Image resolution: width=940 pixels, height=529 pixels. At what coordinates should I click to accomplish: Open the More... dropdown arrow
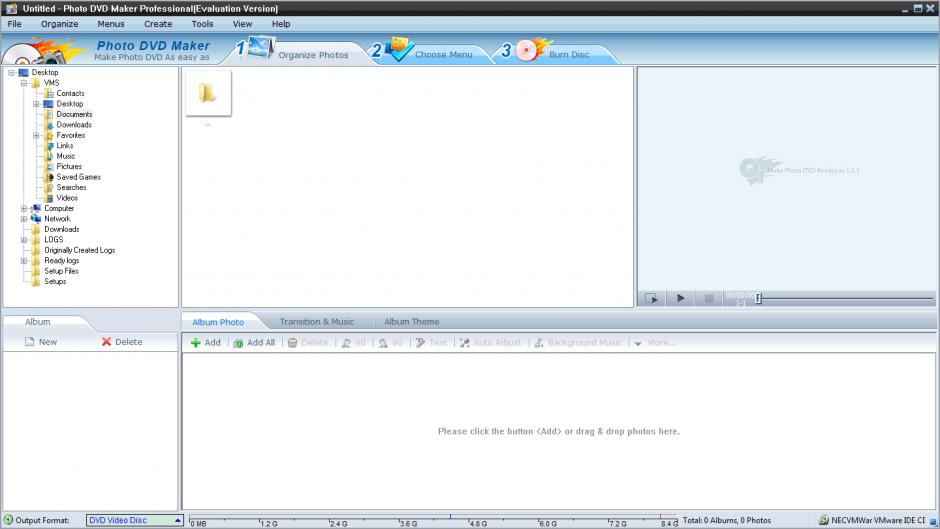coord(638,344)
